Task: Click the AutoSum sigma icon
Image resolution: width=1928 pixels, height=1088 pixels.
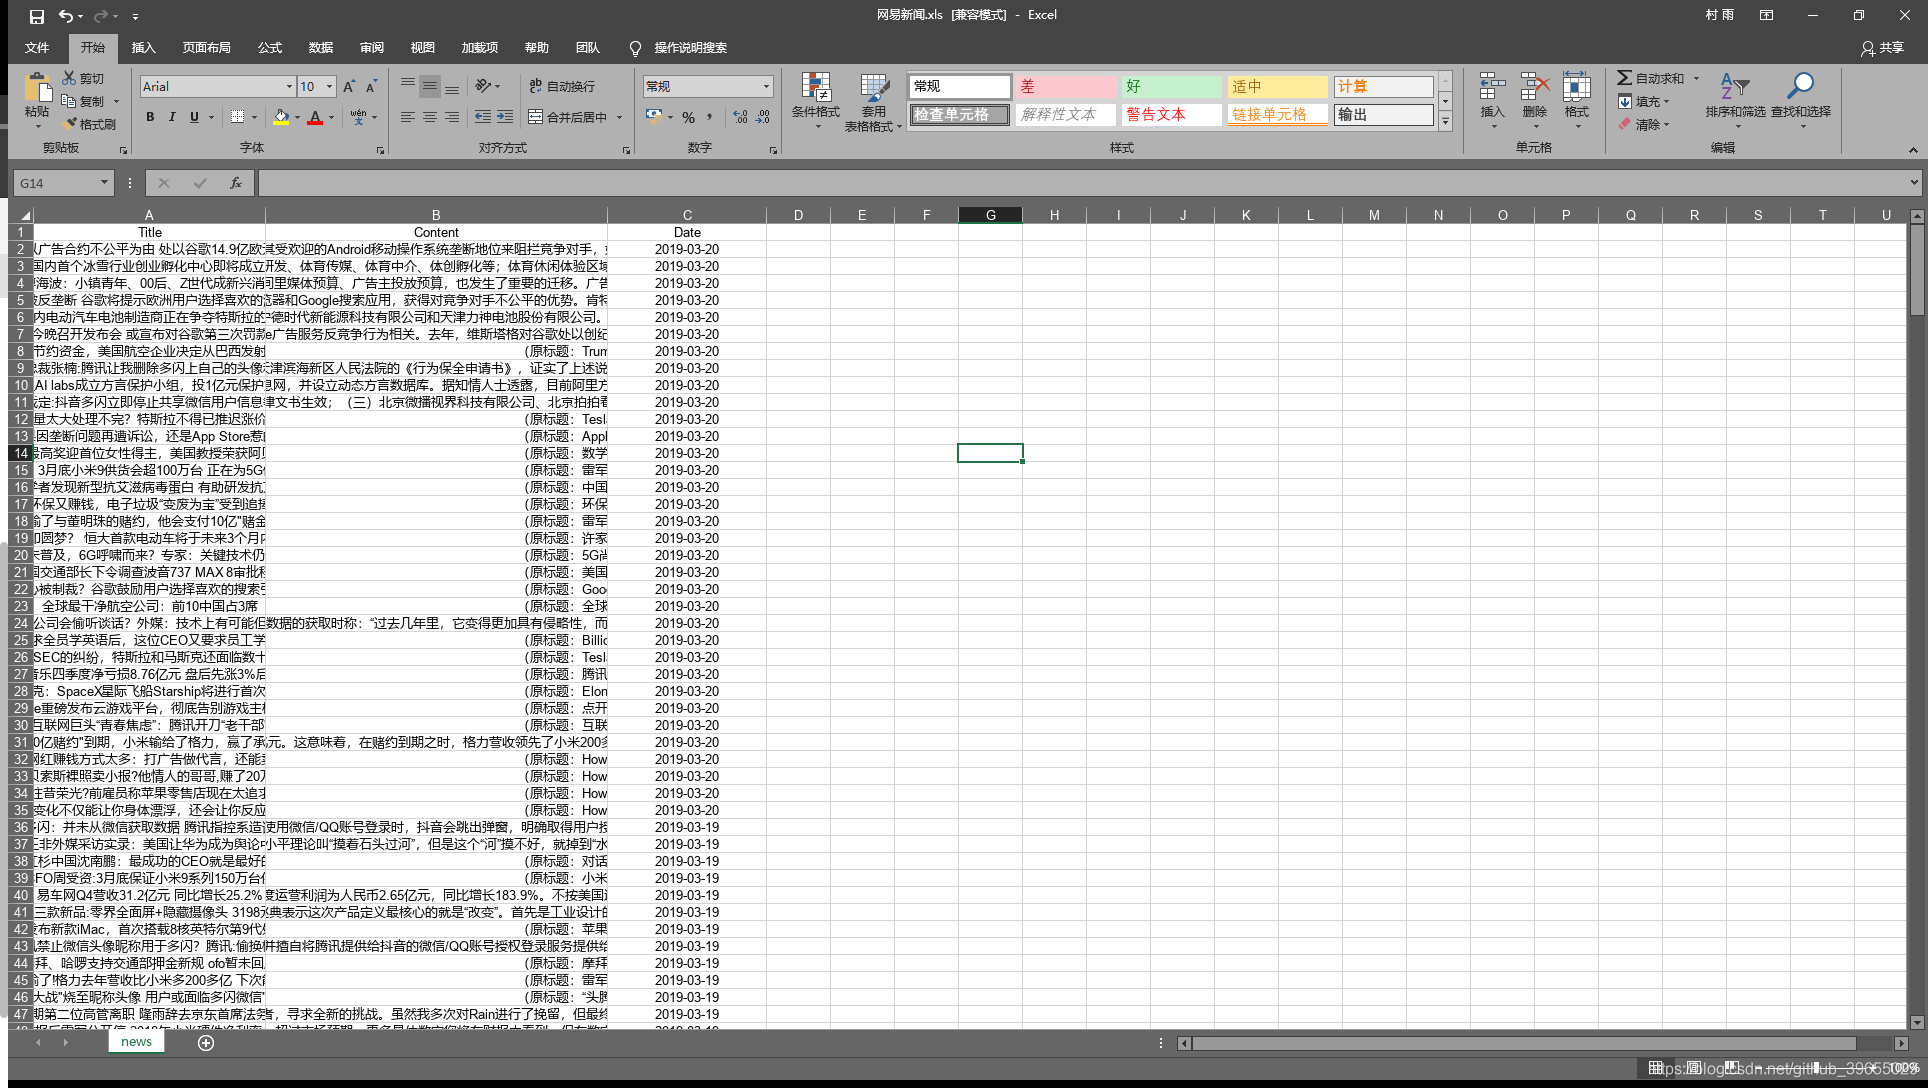Action: [1625, 78]
